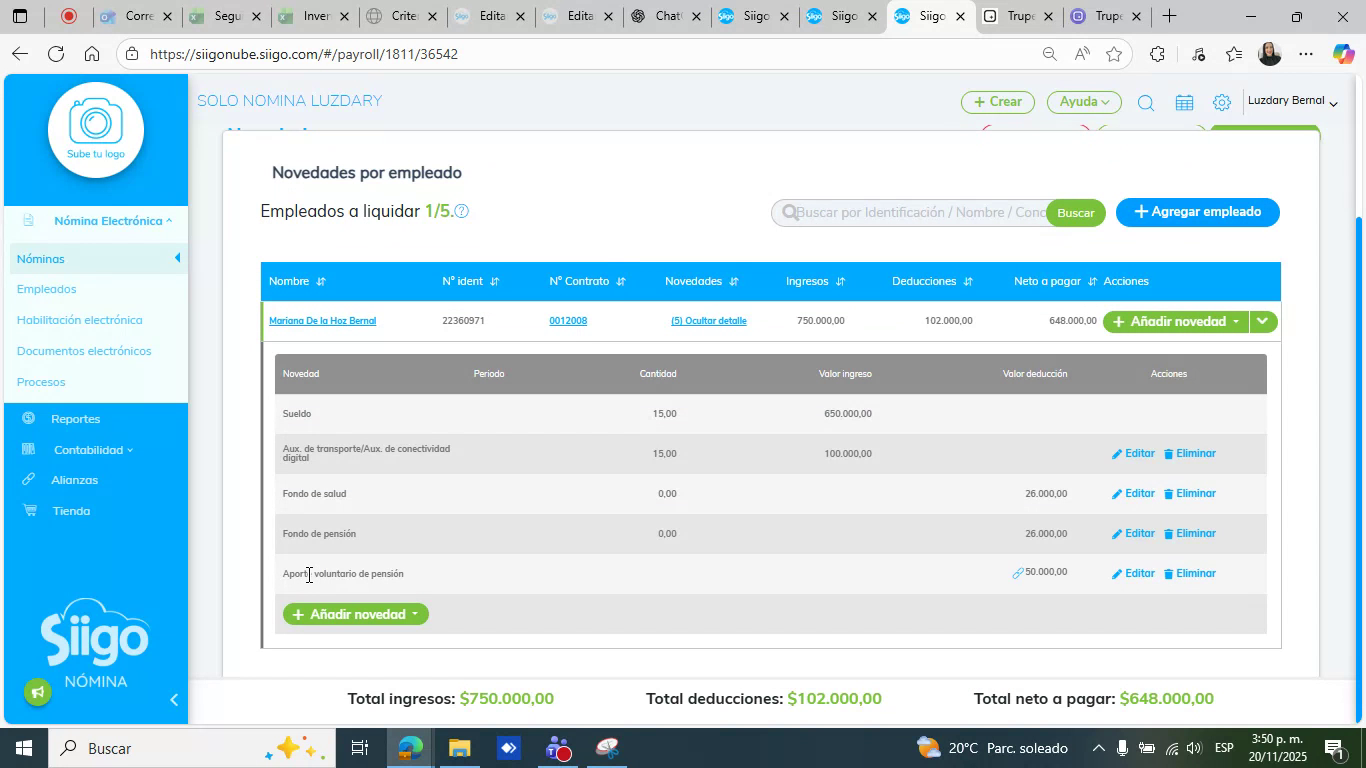The image size is (1366, 768).
Task: Expand the Contabilidad sidebar menu
Action: pyautogui.click(x=93, y=450)
